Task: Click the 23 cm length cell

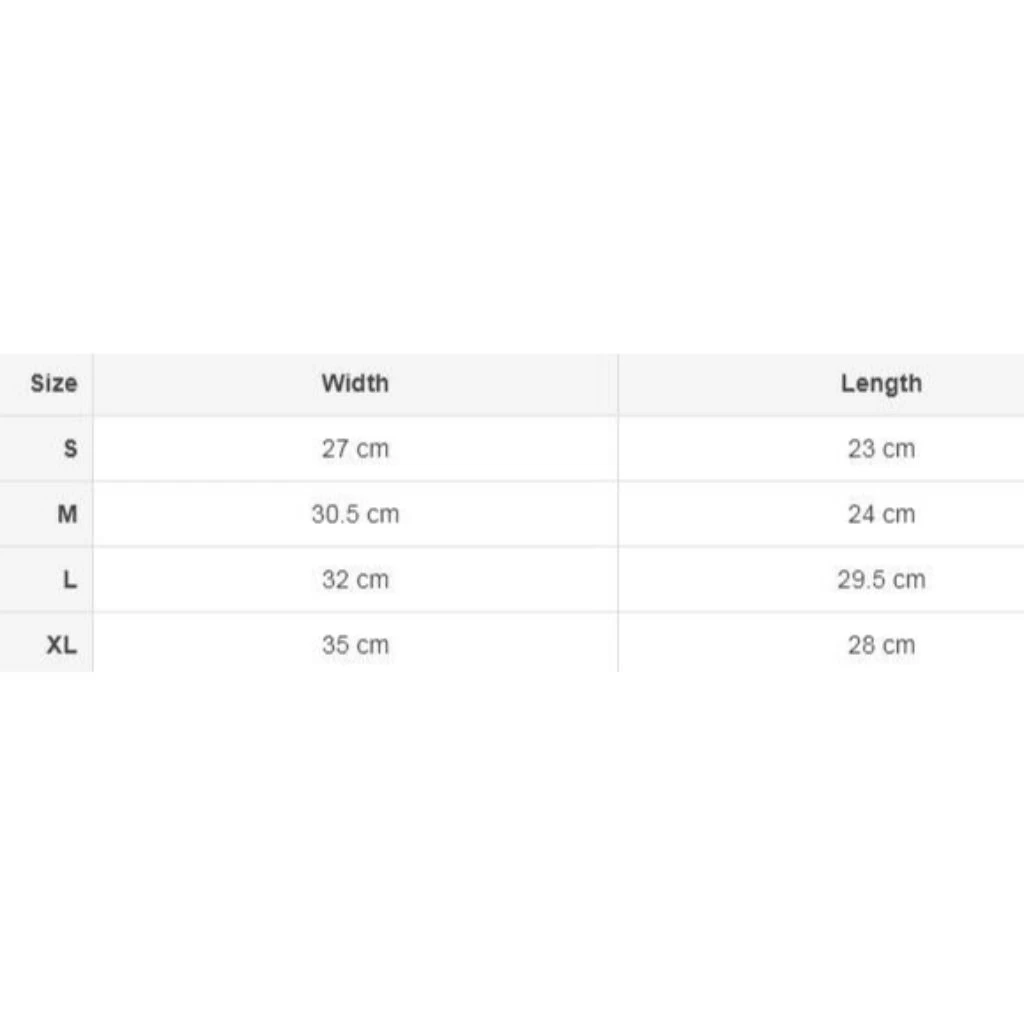Action: click(x=881, y=449)
